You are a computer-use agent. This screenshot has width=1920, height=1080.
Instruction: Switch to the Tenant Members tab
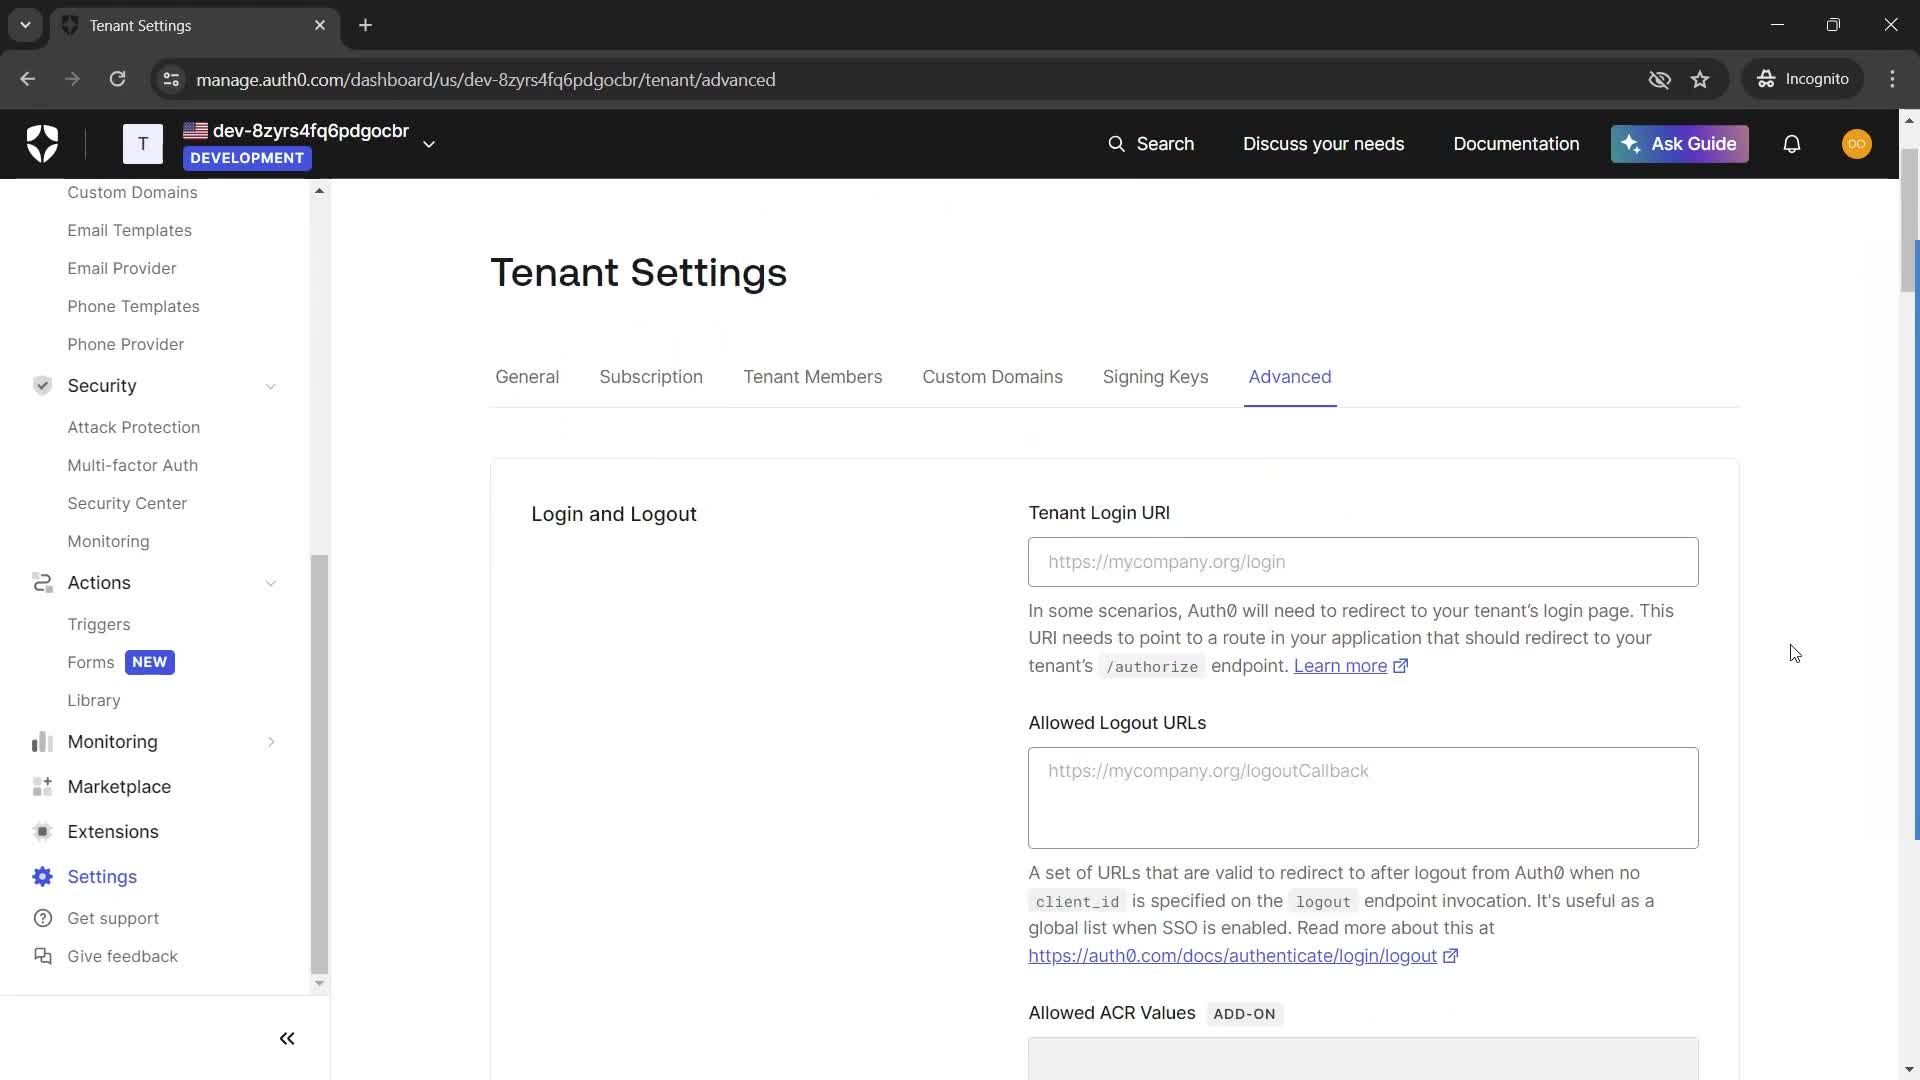(x=812, y=377)
